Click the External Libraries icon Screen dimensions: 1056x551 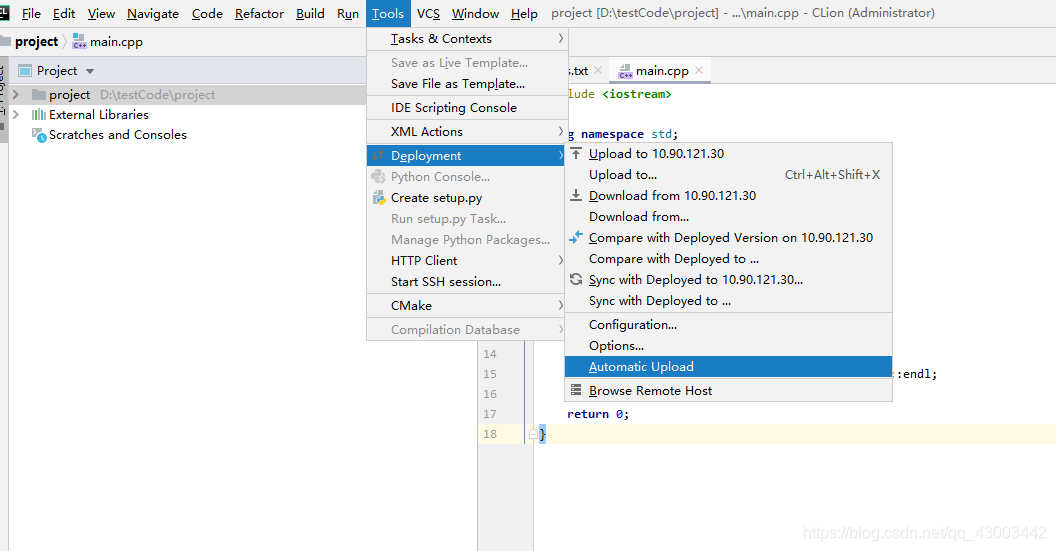pos(39,115)
